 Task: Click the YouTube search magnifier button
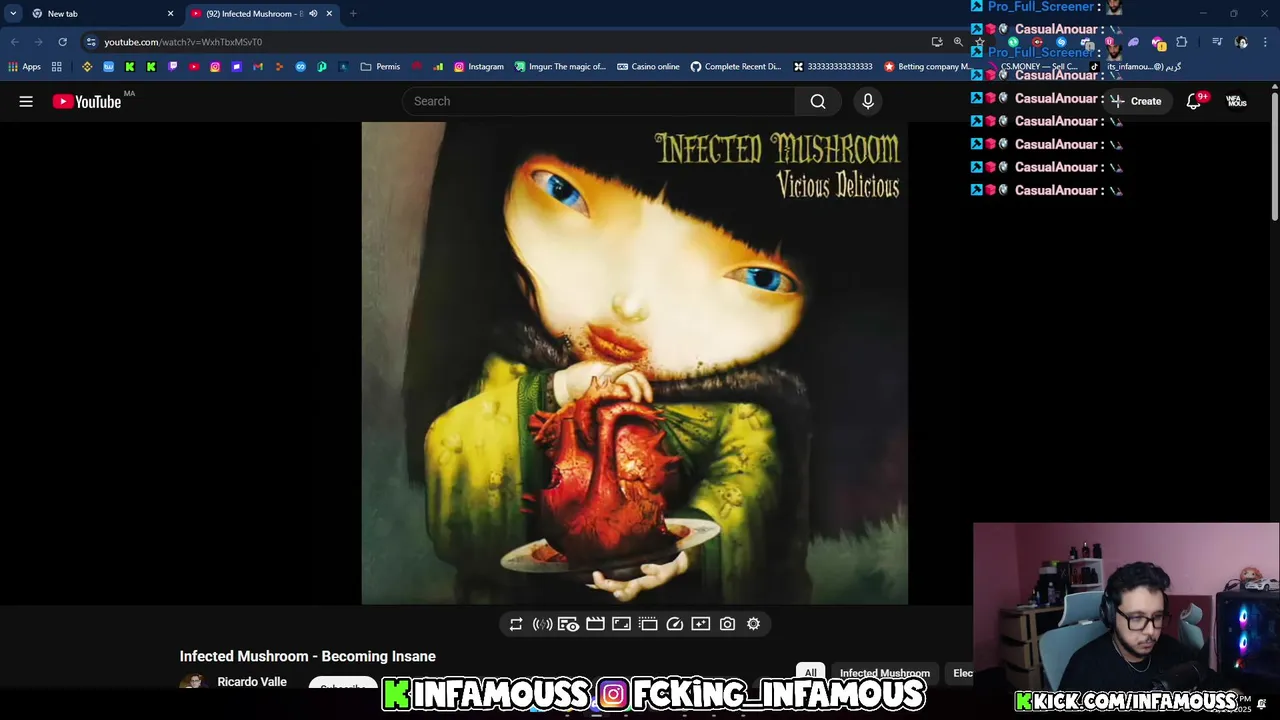tap(818, 101)
